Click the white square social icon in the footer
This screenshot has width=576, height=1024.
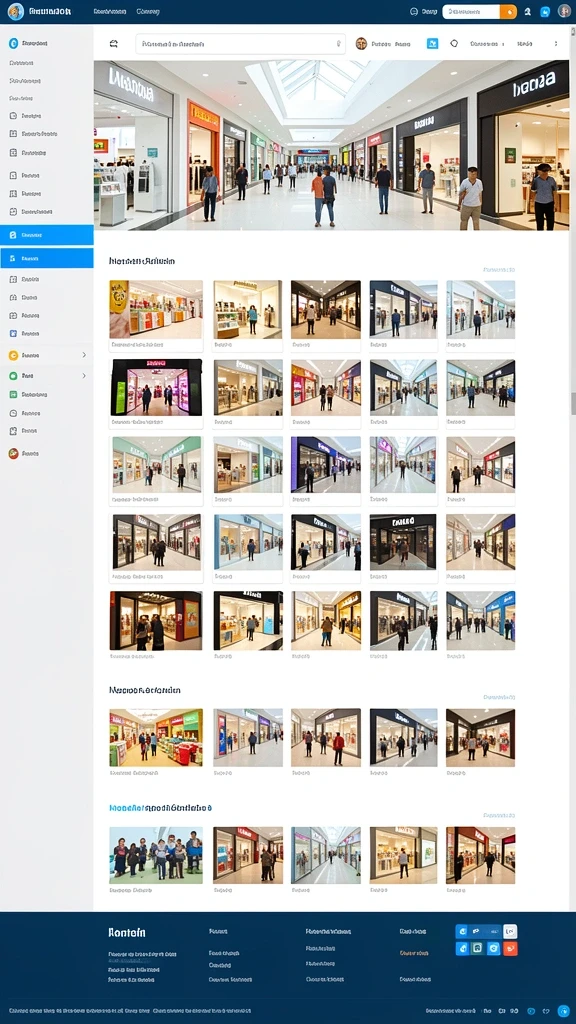(511, 931)
